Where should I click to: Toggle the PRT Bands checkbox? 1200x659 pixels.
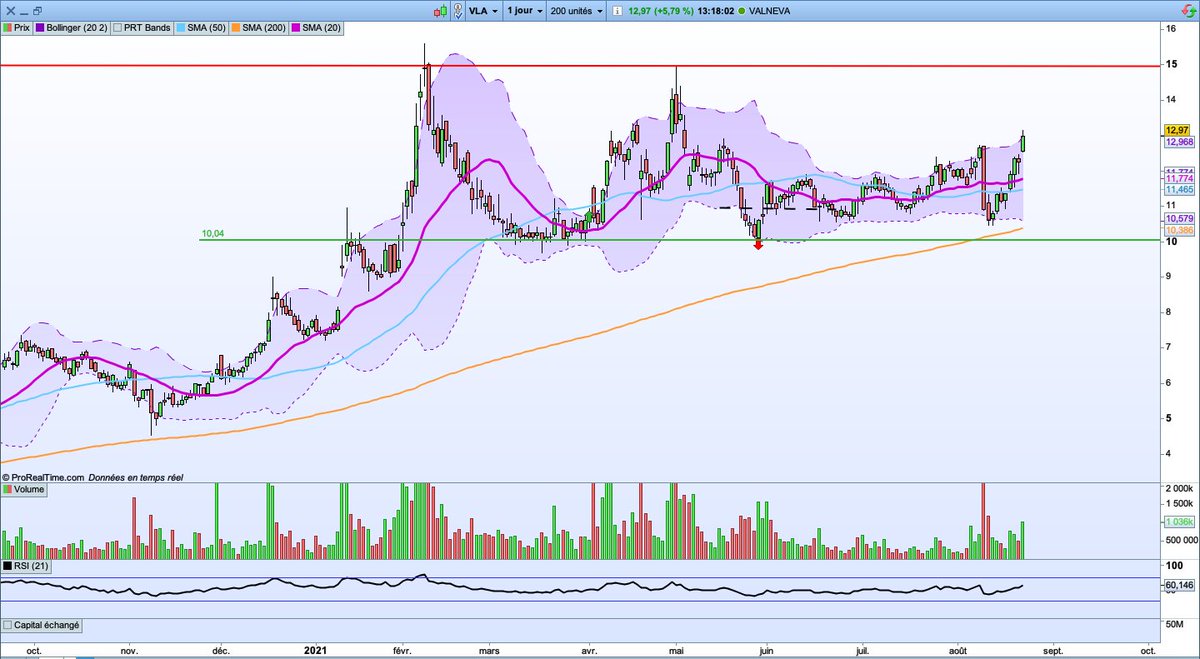[117, 28]
